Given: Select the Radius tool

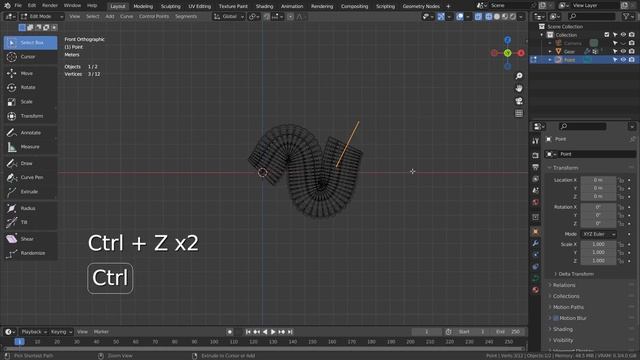Looking at the screenshot, I should pyautogui.click(x=30, y=208).
